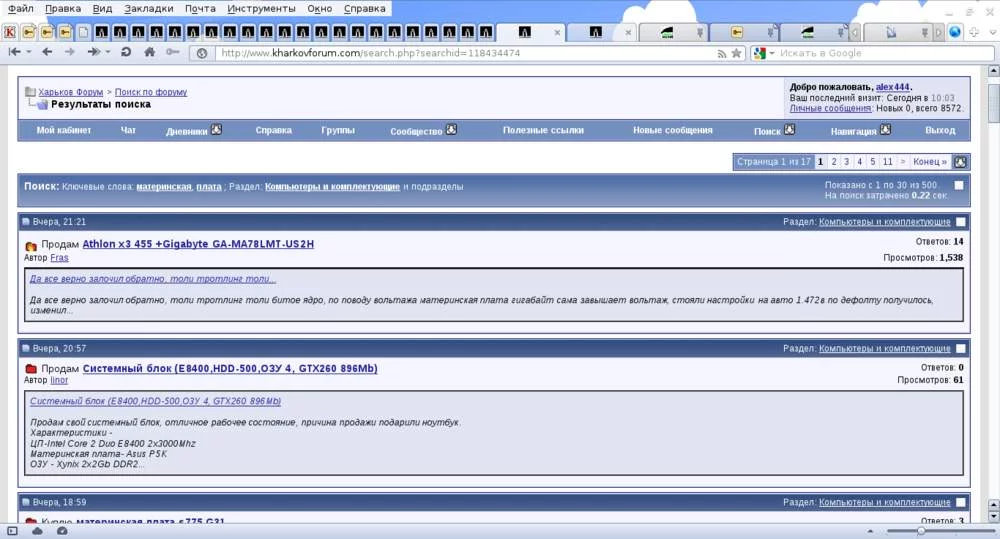Open the blank page pinned tab
Screen dimensions: 1000x539
coord(84,32)
